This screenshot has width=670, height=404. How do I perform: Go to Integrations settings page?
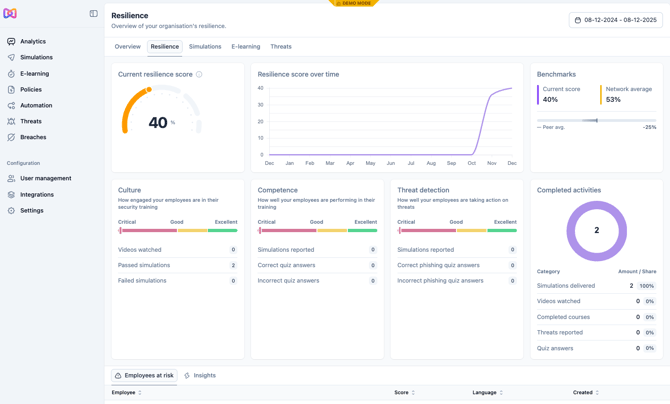(37, 195)
